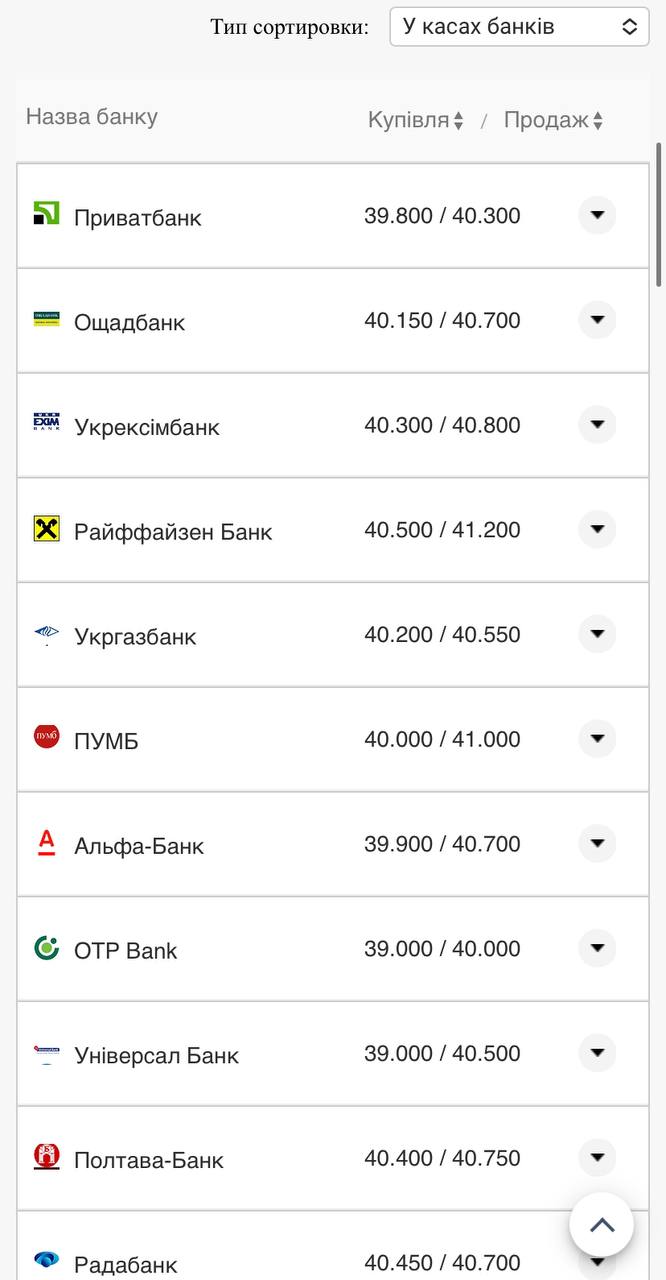The image size is (666, 1280).
Task: Click the Райффайзен Банк yellow logo
Action: point(46,528)
